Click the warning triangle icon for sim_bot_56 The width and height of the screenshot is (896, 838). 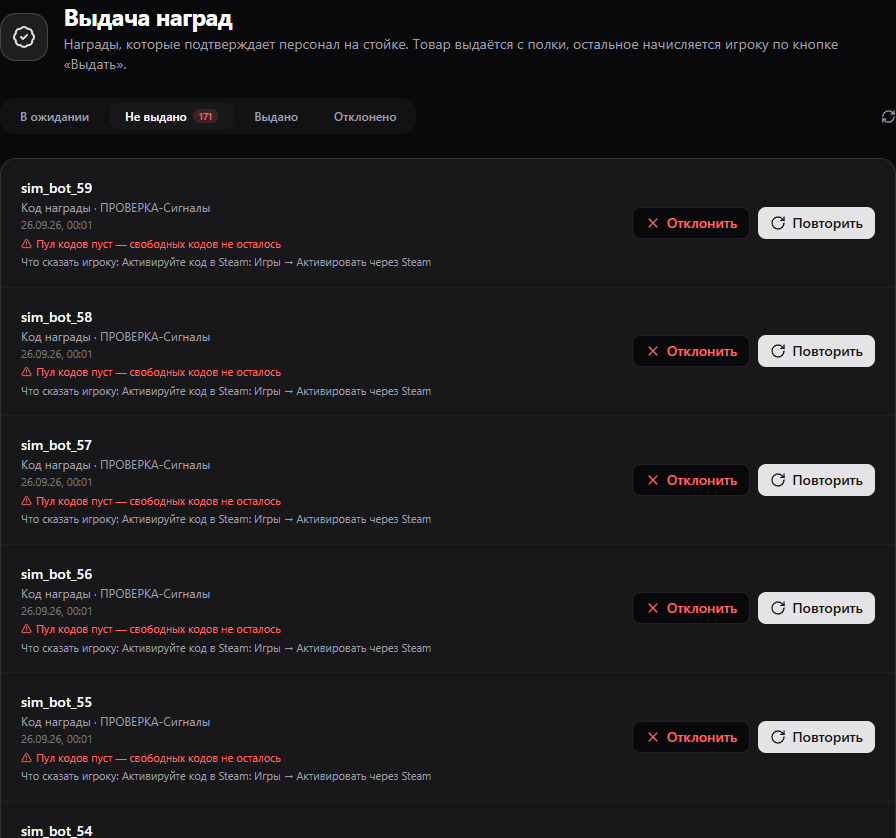click(26, 629)
